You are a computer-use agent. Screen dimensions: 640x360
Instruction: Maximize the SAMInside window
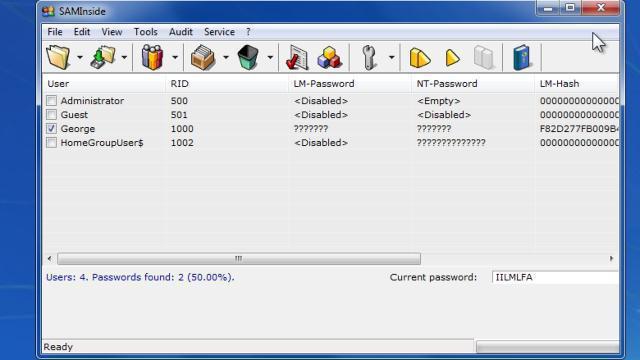tap(570, 8)
